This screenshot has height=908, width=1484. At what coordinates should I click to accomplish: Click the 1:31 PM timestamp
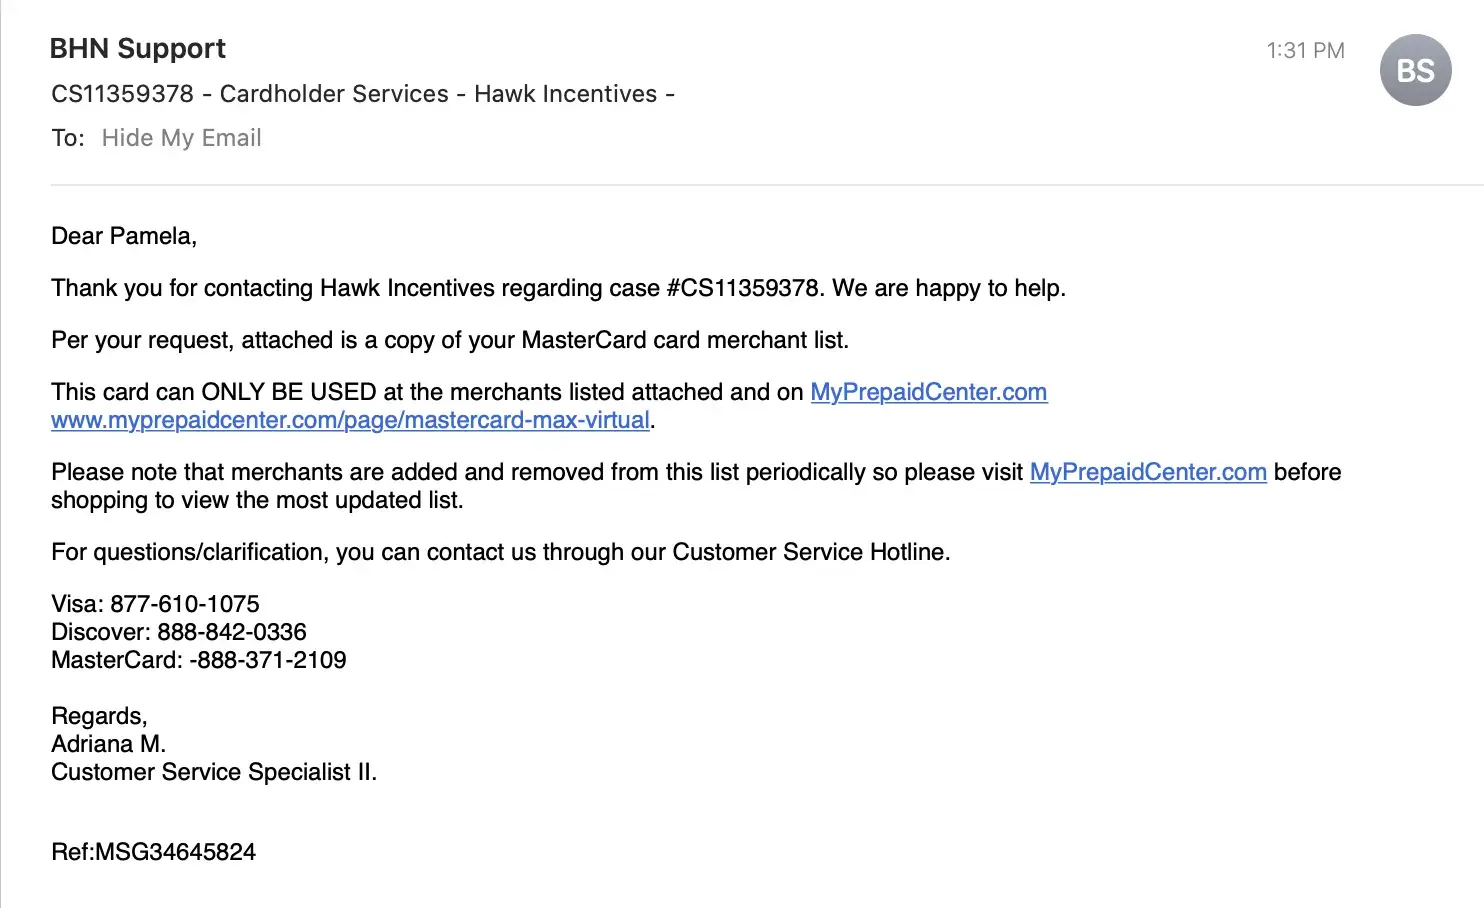click(1305, 50)
